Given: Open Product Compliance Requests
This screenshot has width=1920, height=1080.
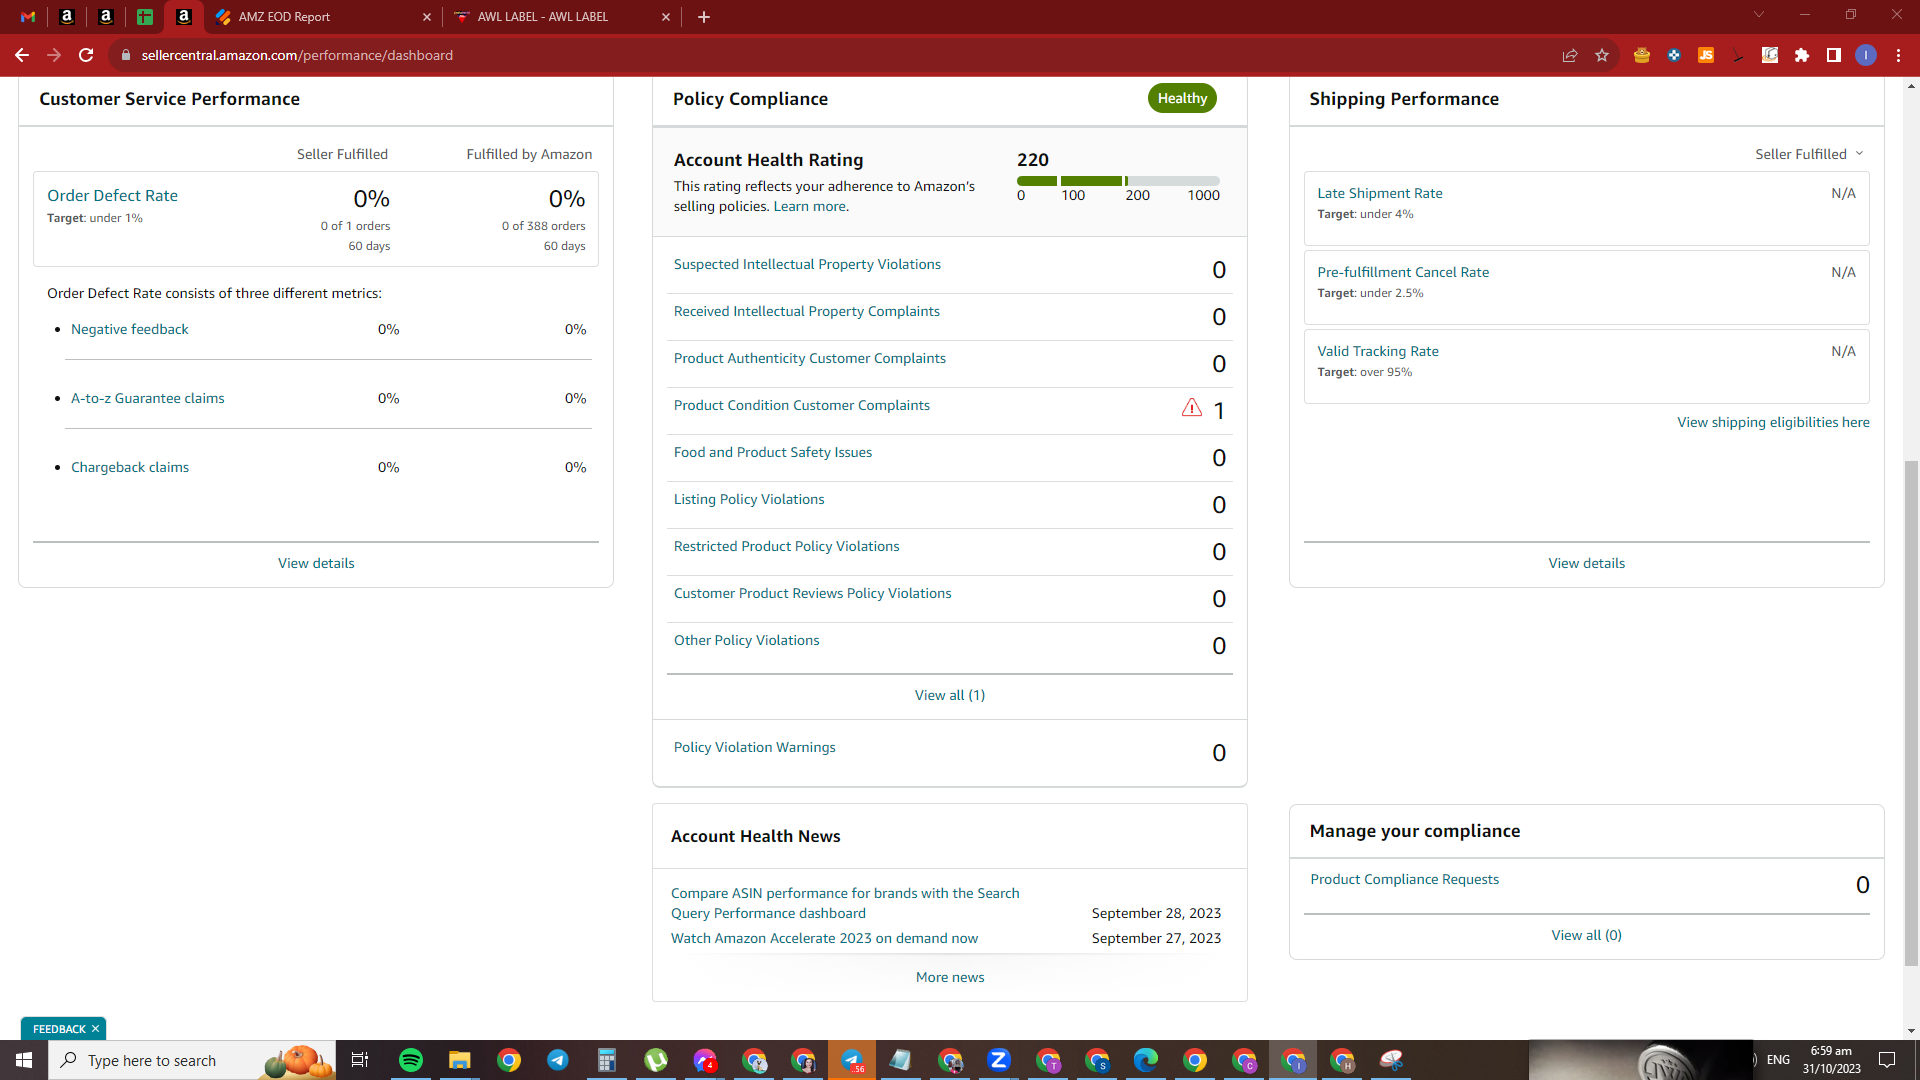Looking at the screenshot, I should click(x=1405, y=879).
